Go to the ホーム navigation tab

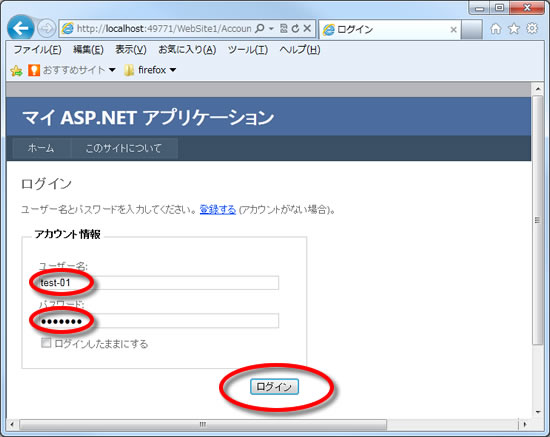[x=41, y=148]
